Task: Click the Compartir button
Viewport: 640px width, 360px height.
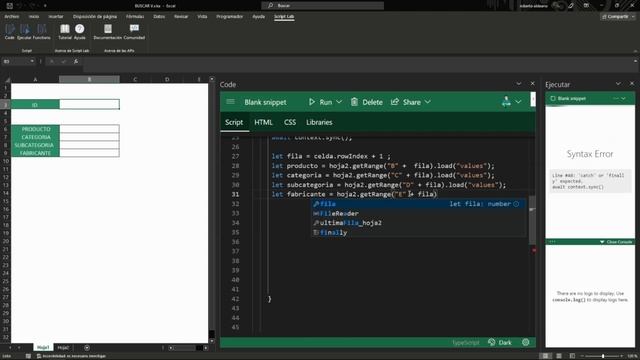Action: point(618,16)
